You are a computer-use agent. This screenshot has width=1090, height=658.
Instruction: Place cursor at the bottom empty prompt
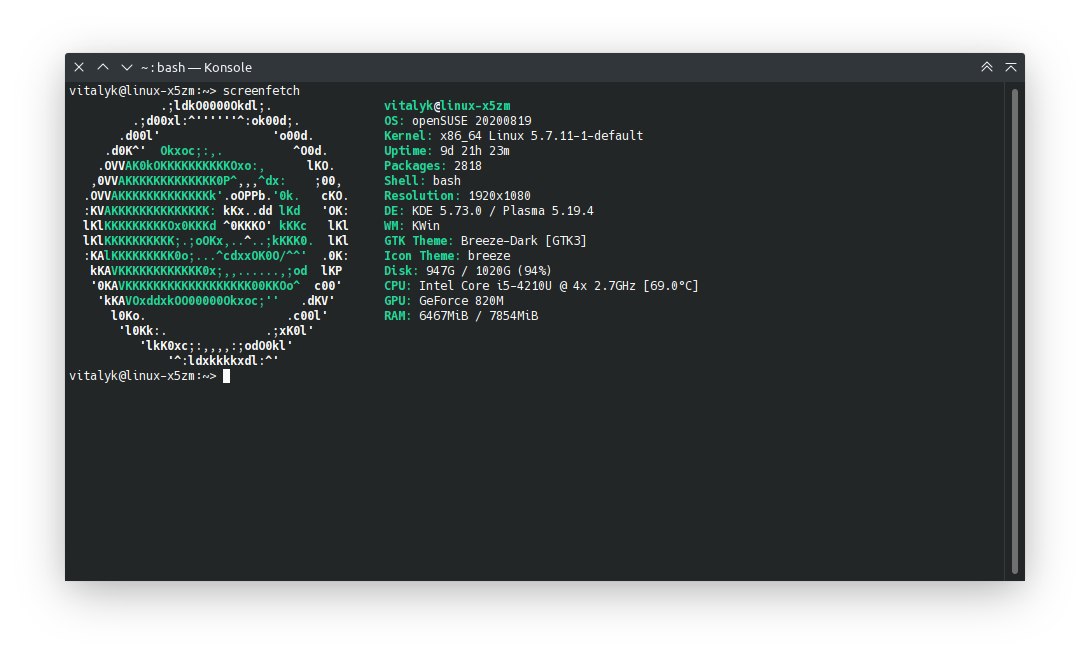point(226,376)
